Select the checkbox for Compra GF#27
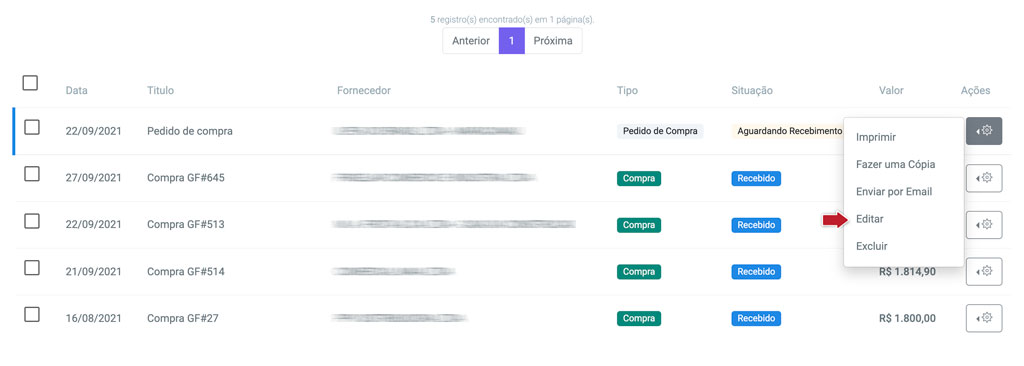Screen dimensions: 1024x366 pos(32,314)
